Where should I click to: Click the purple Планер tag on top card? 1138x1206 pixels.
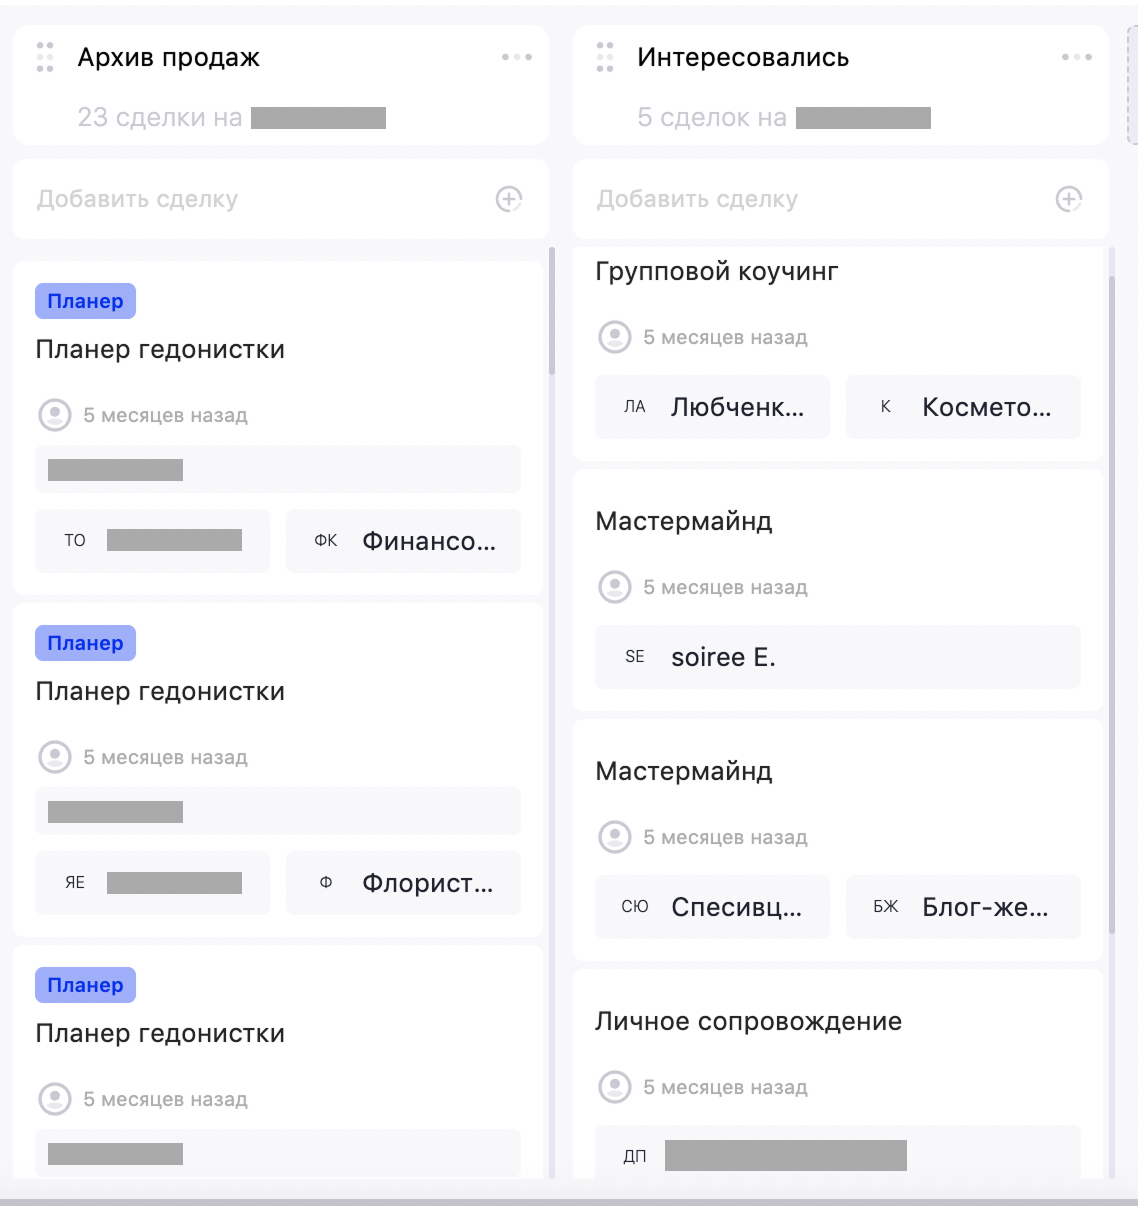tap(85, 300)
